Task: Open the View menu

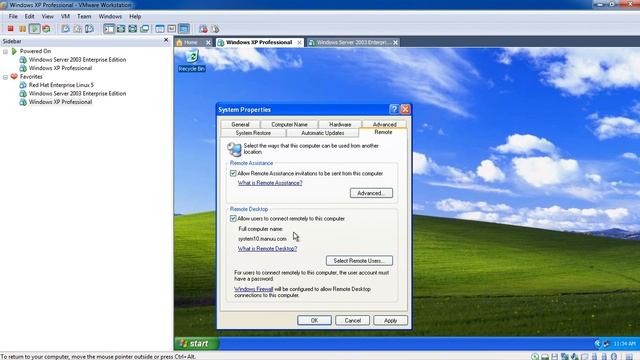Action: coord(48,16)
